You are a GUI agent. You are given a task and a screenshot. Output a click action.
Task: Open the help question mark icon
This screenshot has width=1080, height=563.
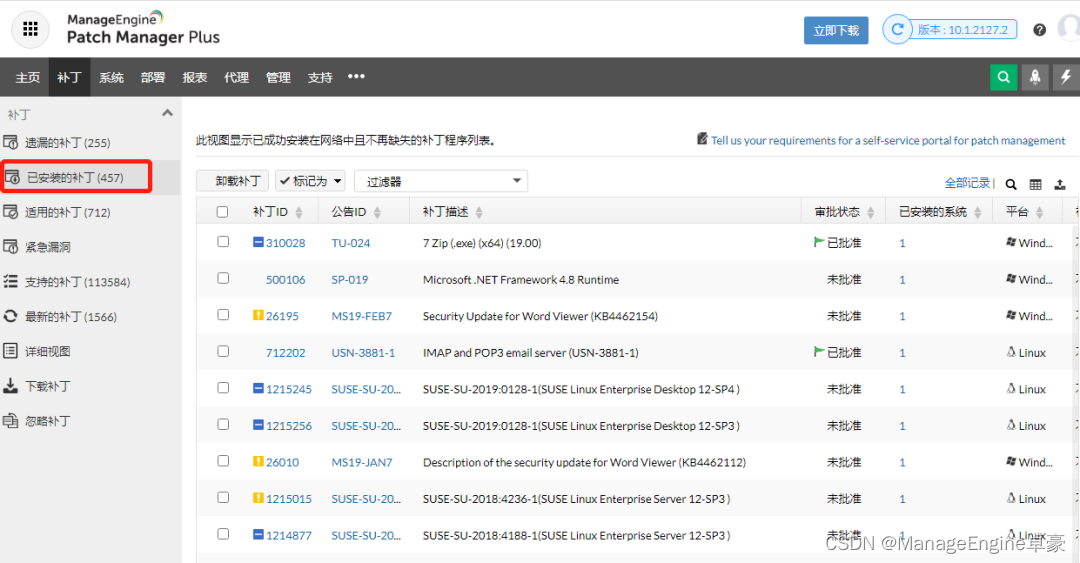[1039, 30]
